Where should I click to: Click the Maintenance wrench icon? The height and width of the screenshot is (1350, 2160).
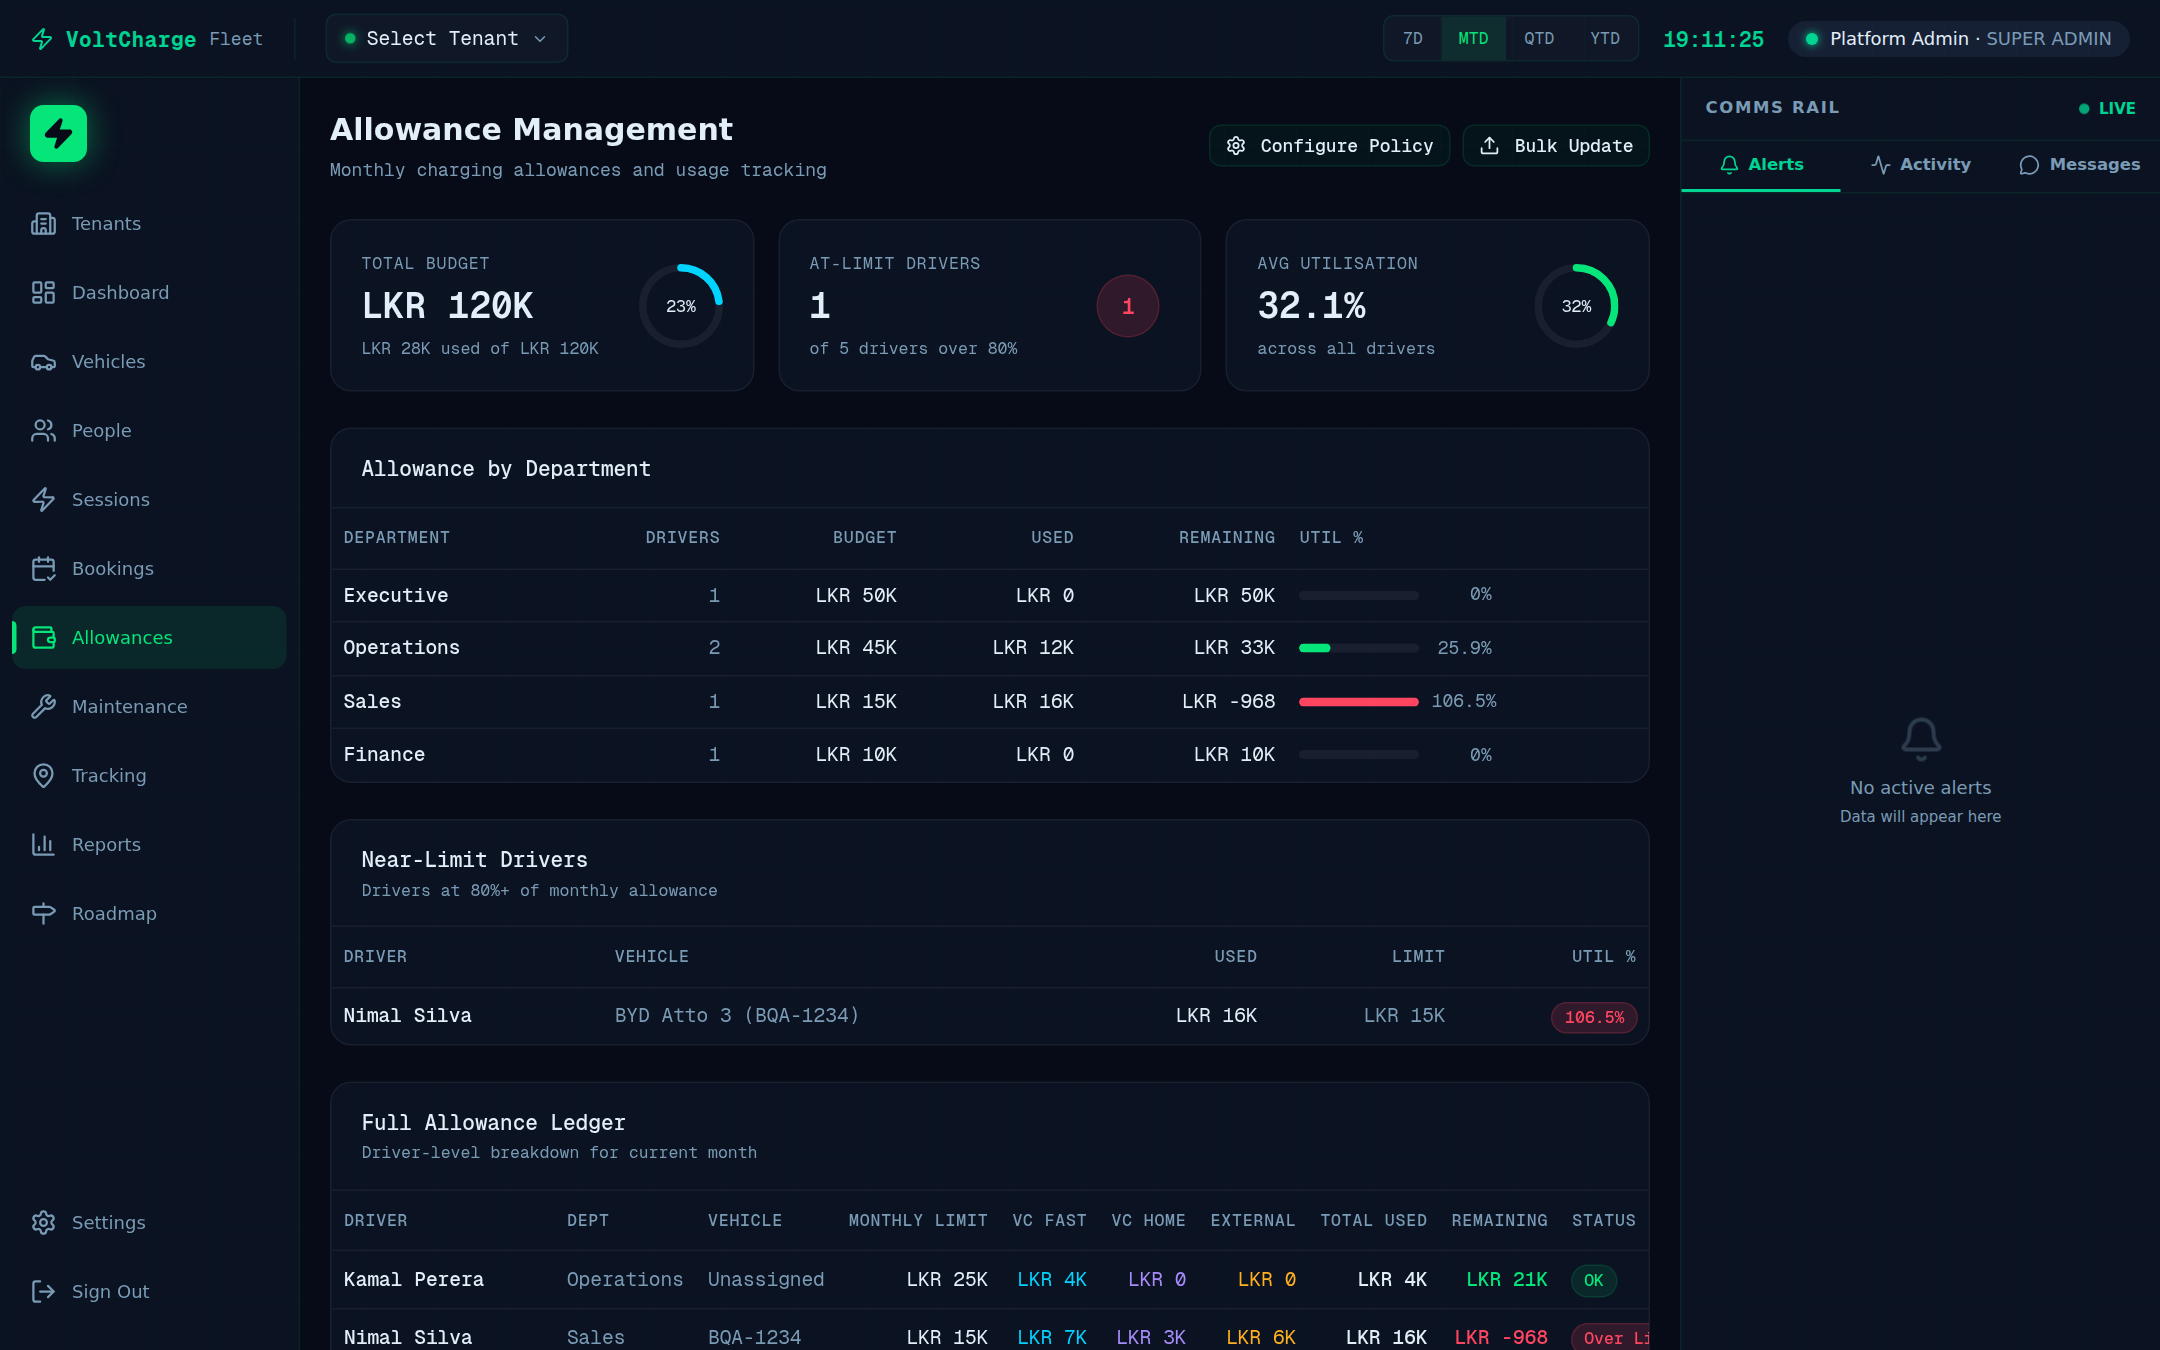click(43, 707)
